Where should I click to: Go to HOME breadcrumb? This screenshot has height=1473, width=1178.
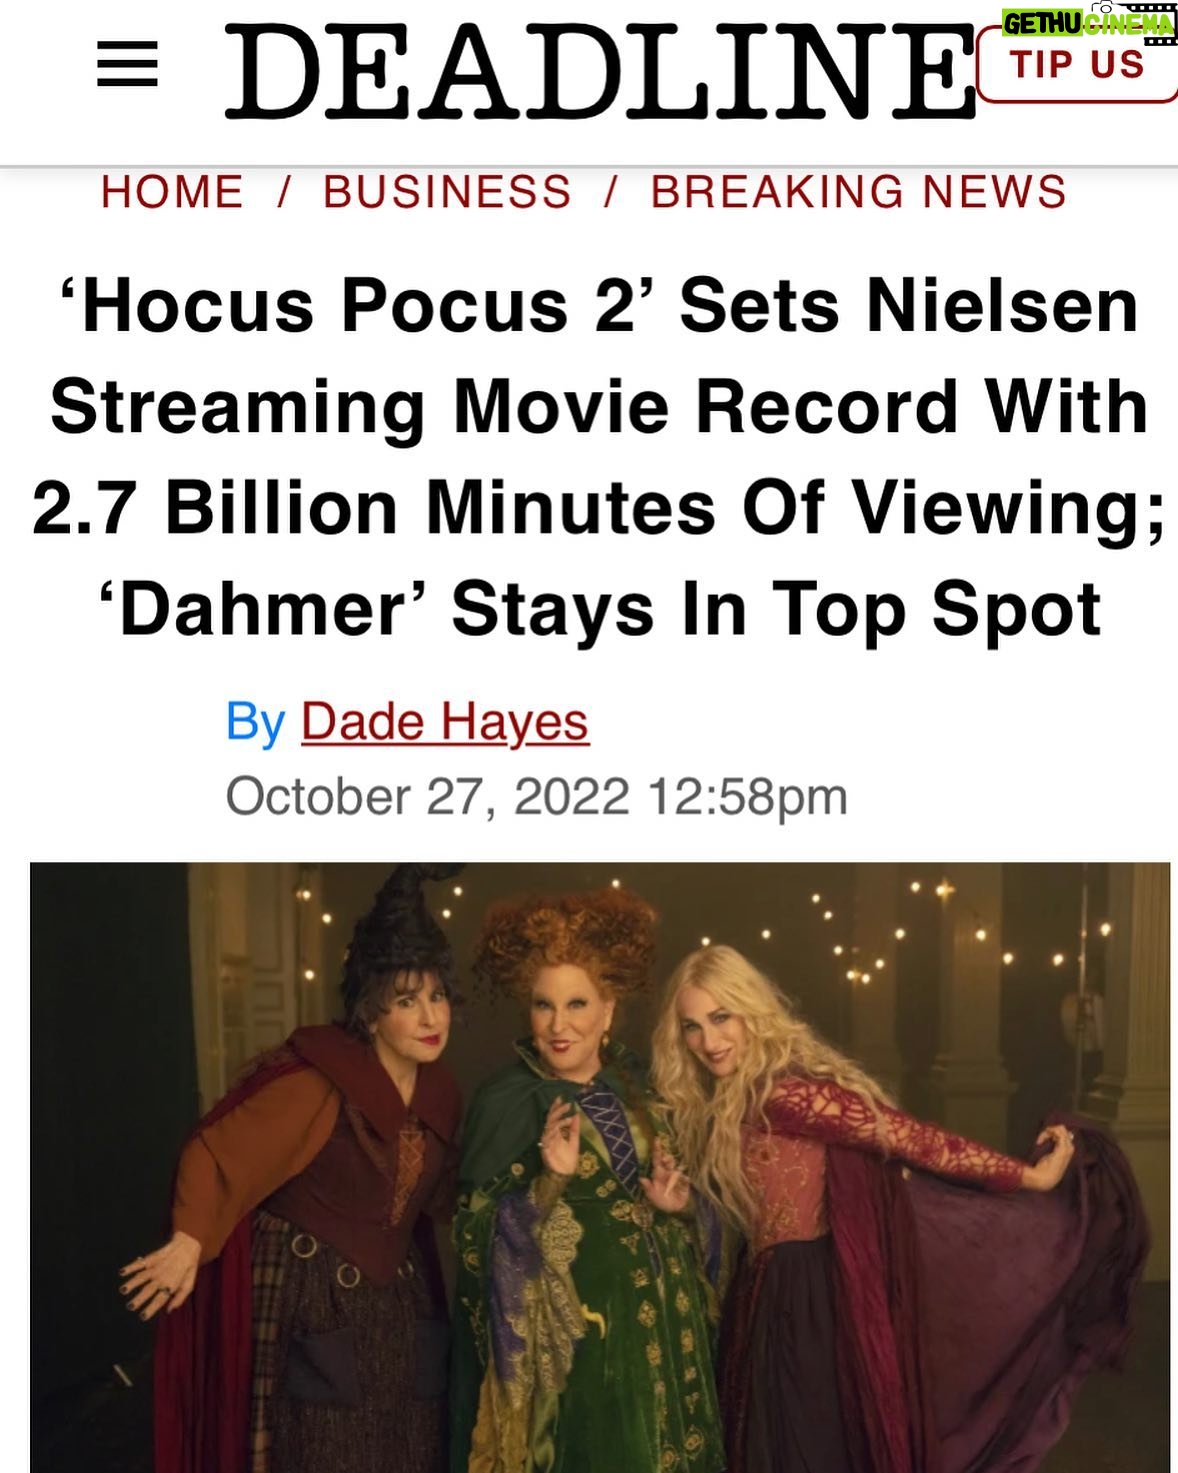172,192
